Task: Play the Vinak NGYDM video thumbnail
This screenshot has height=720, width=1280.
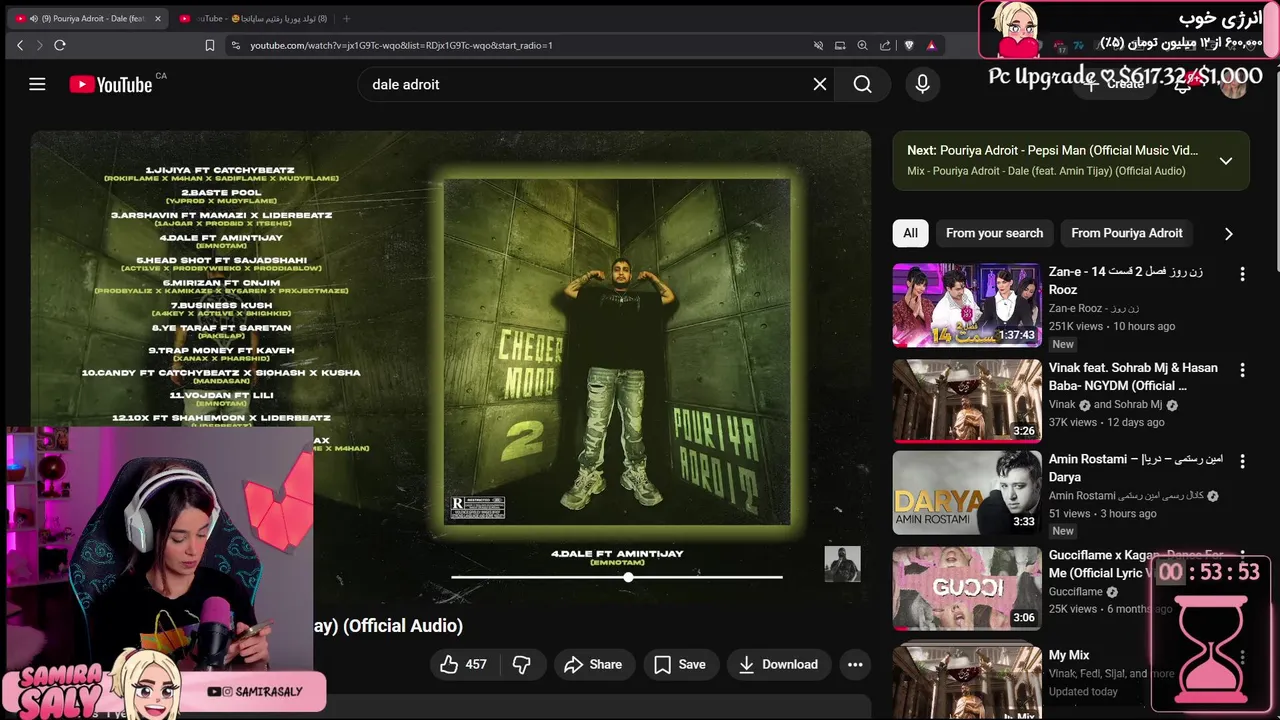Action: click(966, 401)
